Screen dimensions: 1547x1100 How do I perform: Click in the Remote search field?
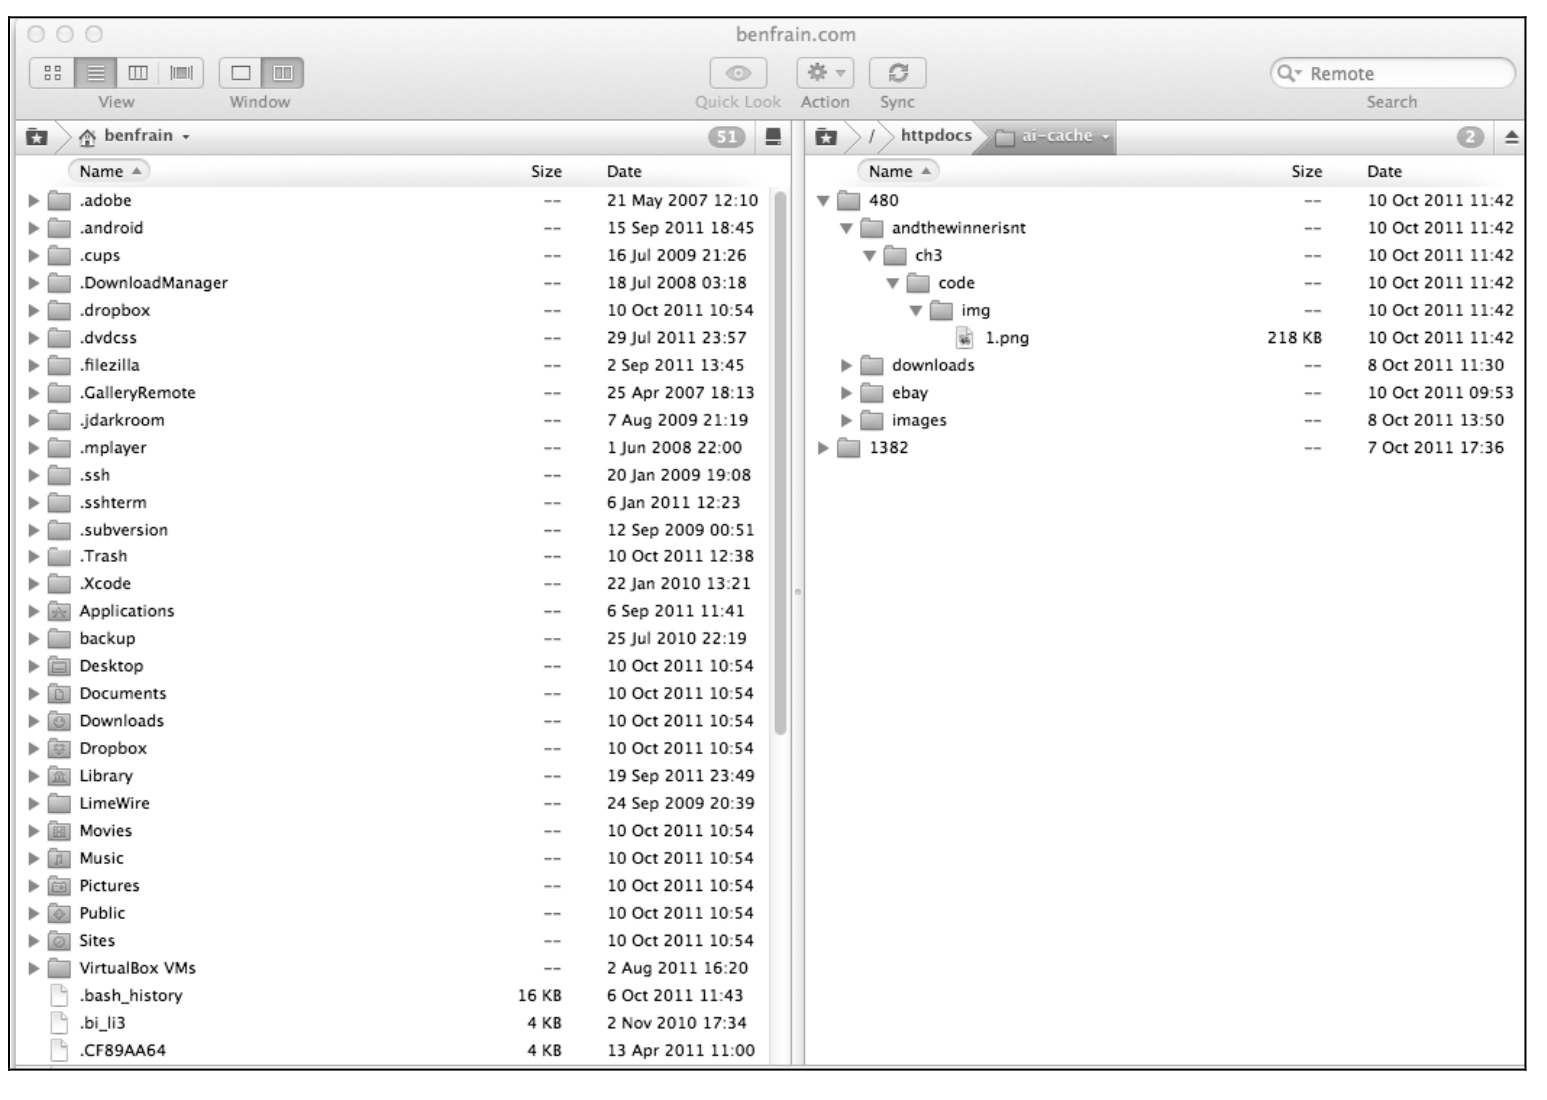tap(1400, 74)
